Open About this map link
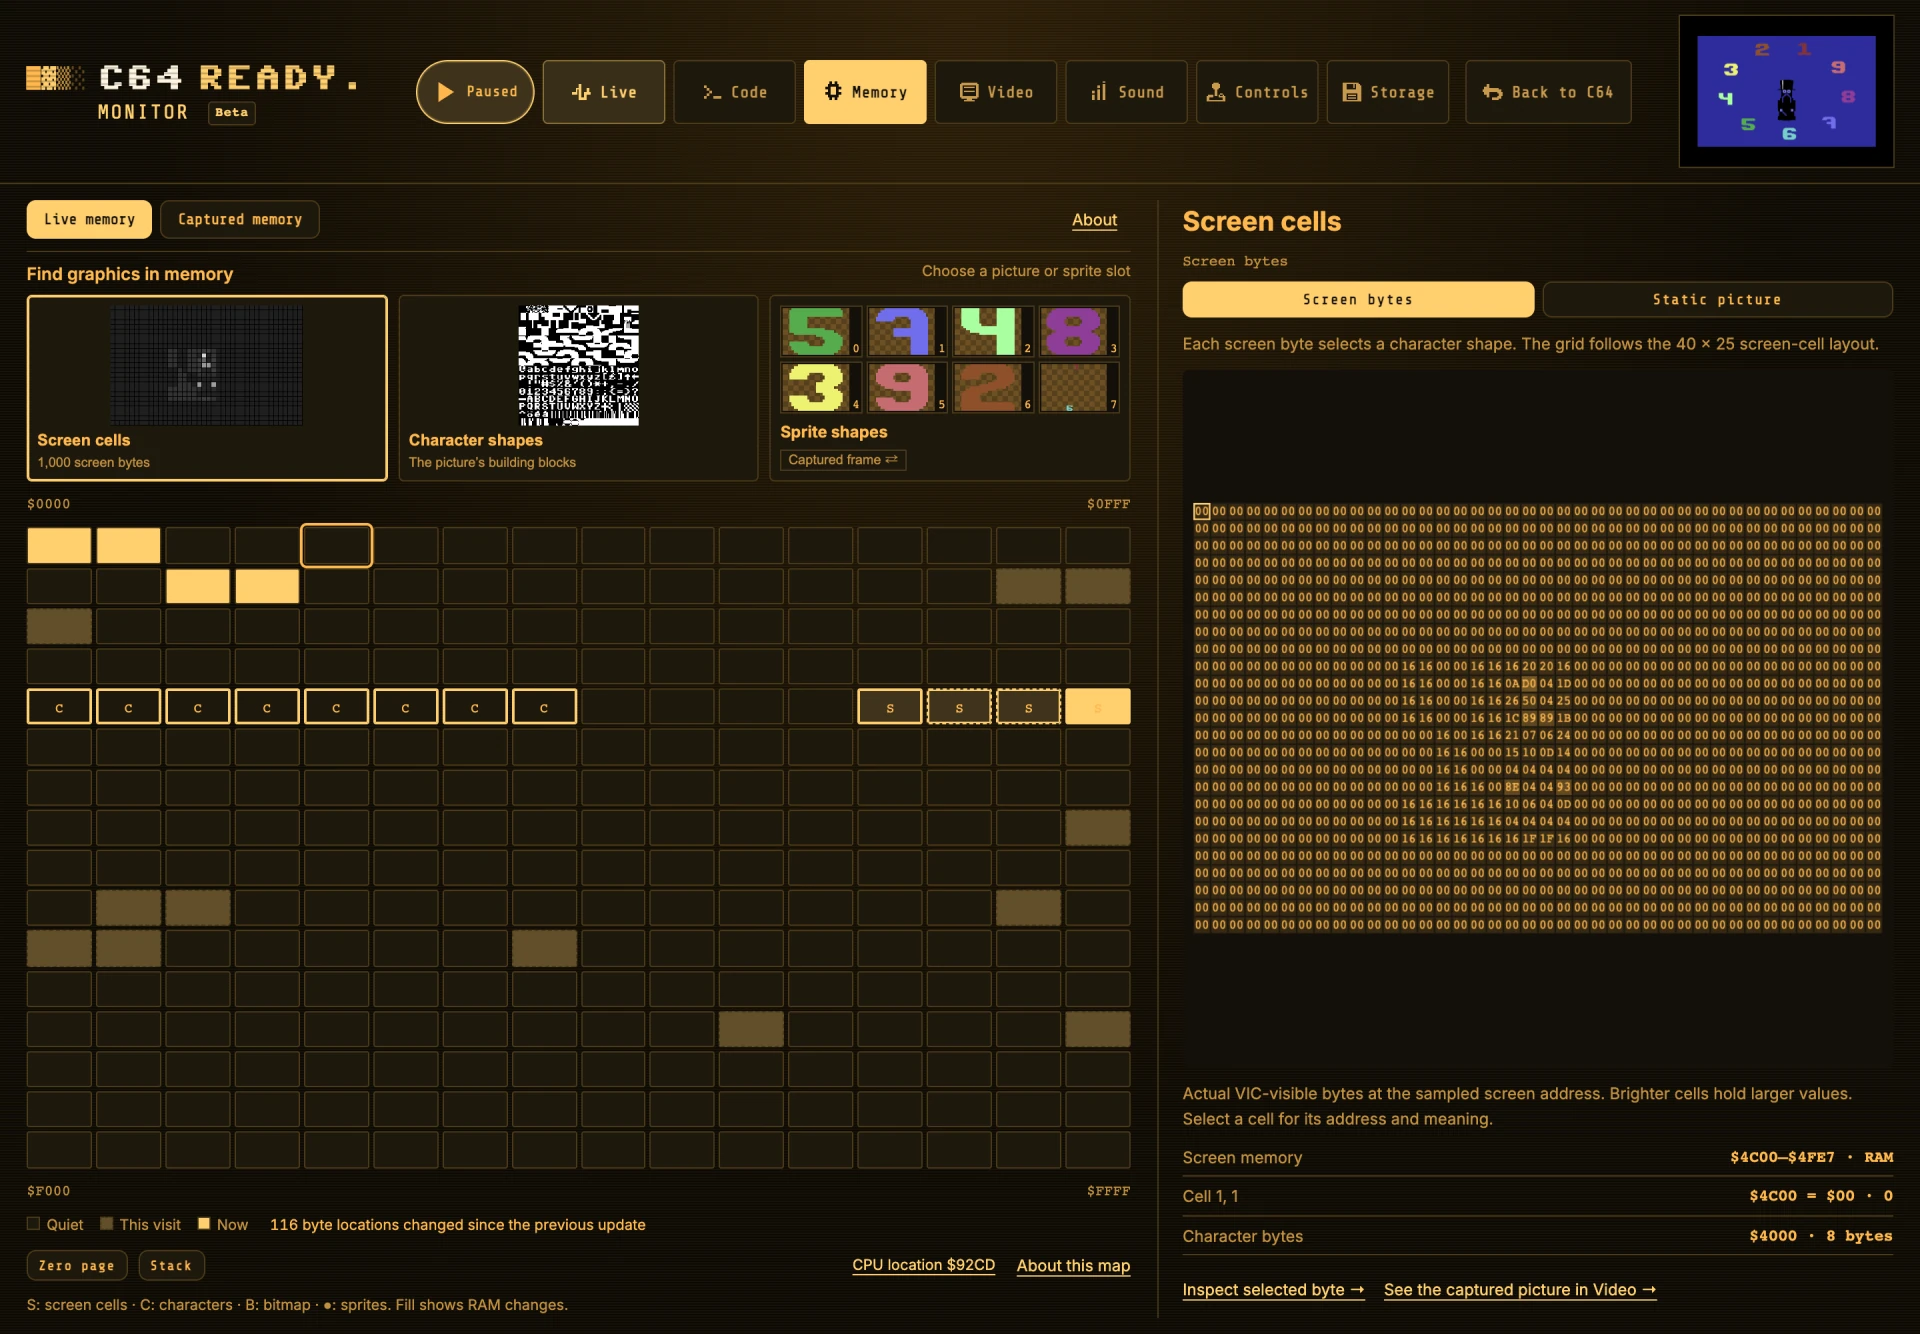The height and width of the screenshot is (1334, 1920). coord(1073,1266)
